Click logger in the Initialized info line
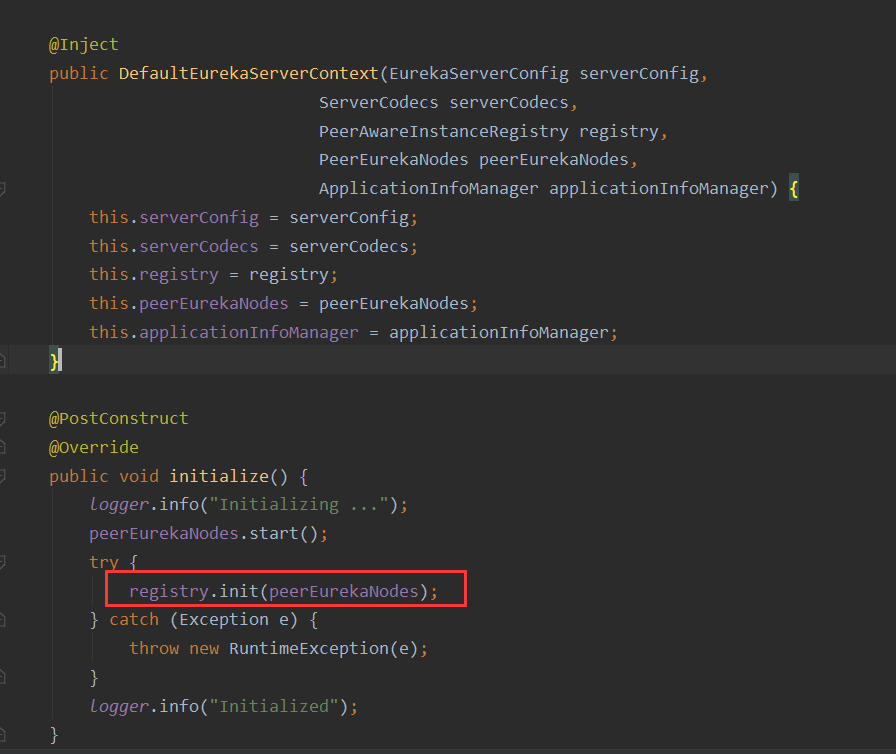Viewport: 896px width, 754px height. point(119,707)
